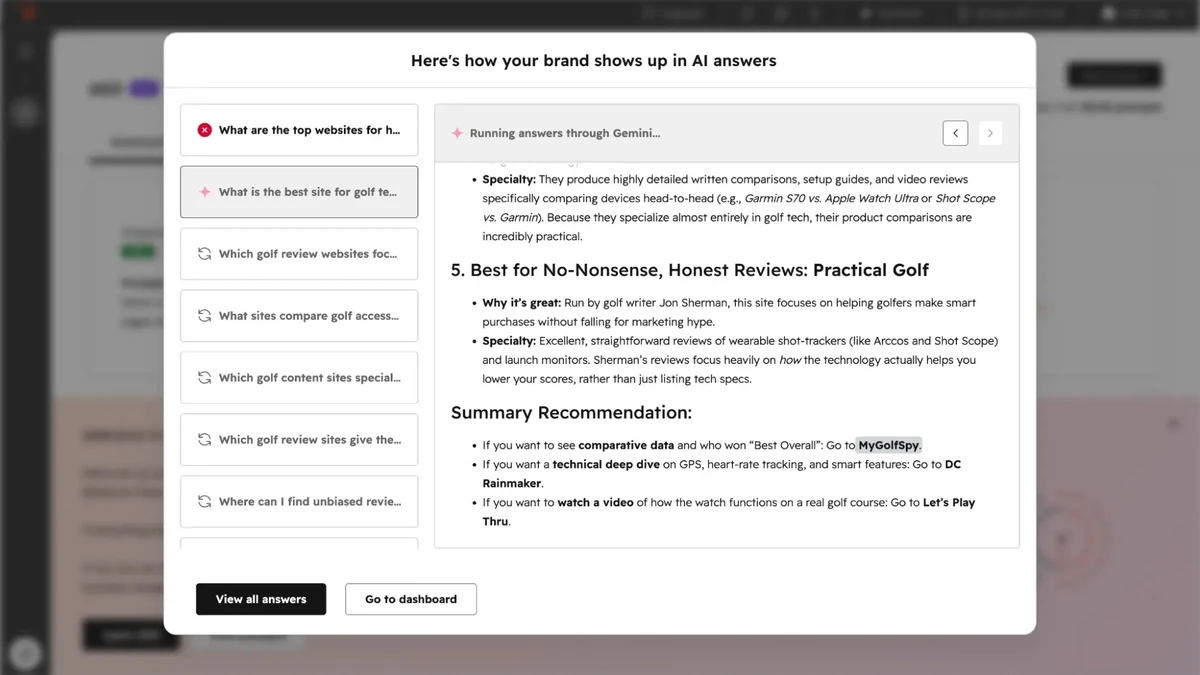Click "5. Best for No-Nonsense, Honest Reviews" heading

(x=690, y=270)
